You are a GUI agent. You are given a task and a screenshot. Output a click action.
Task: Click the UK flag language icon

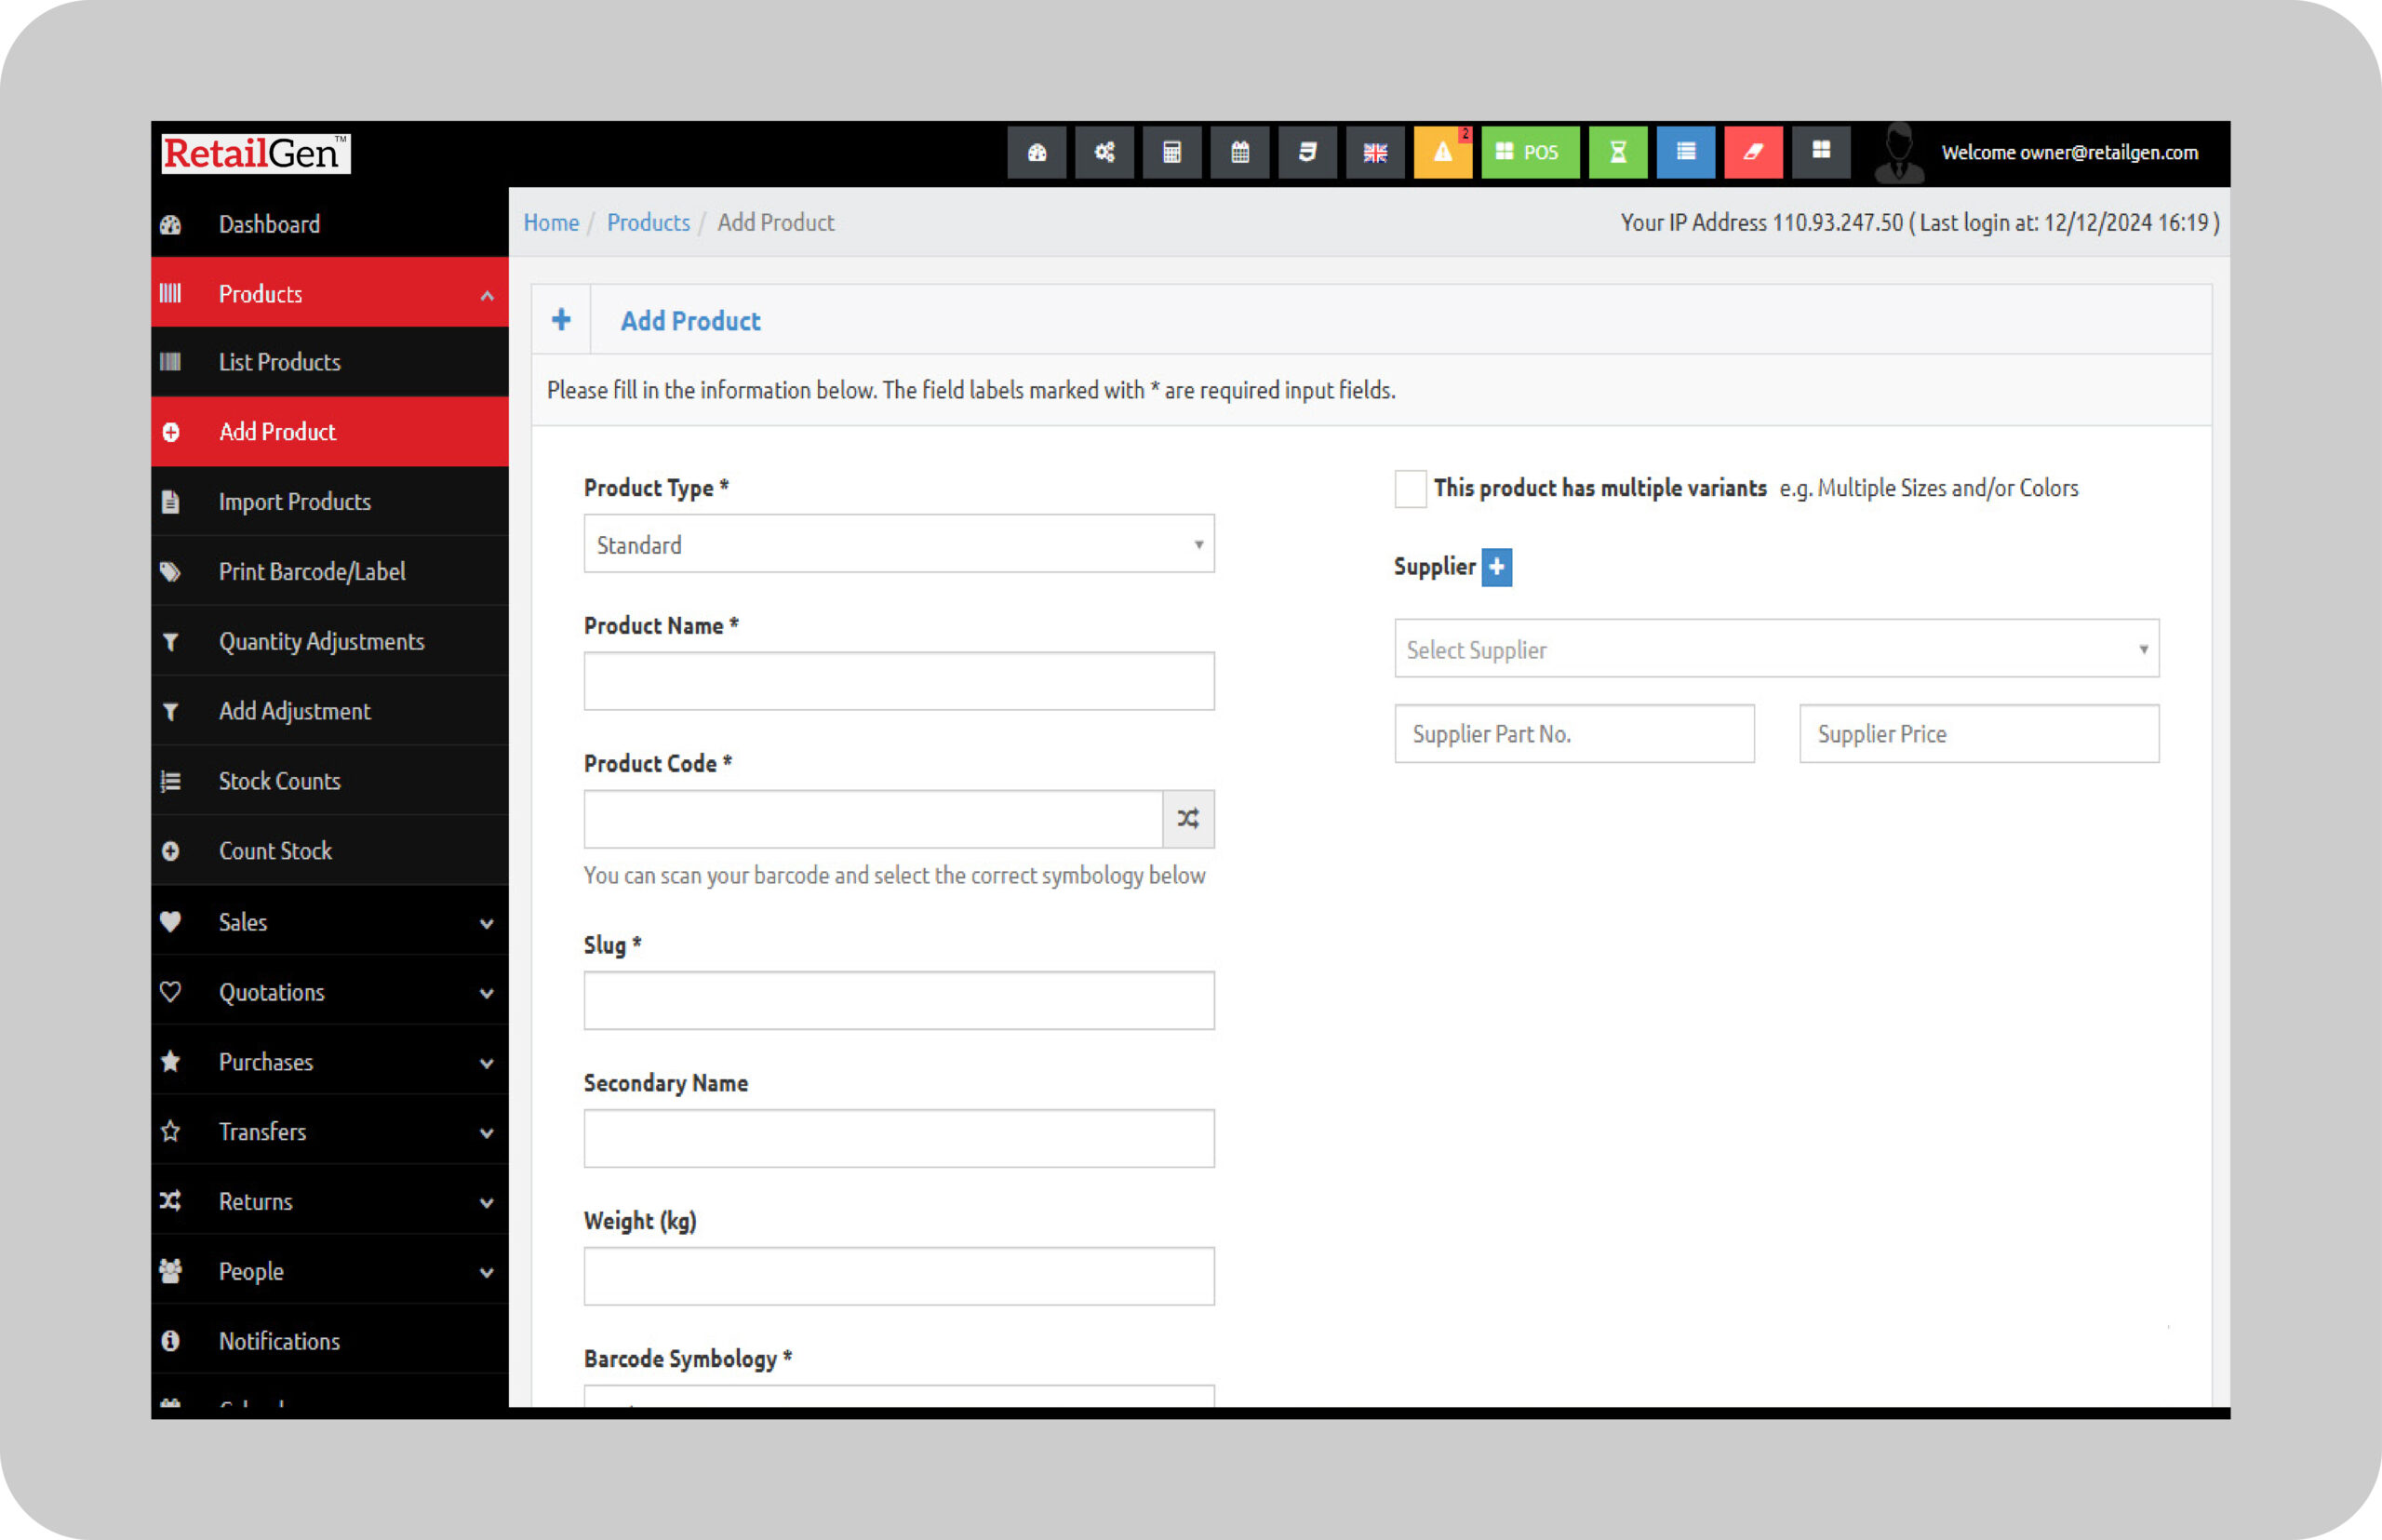click(1375, 152)
